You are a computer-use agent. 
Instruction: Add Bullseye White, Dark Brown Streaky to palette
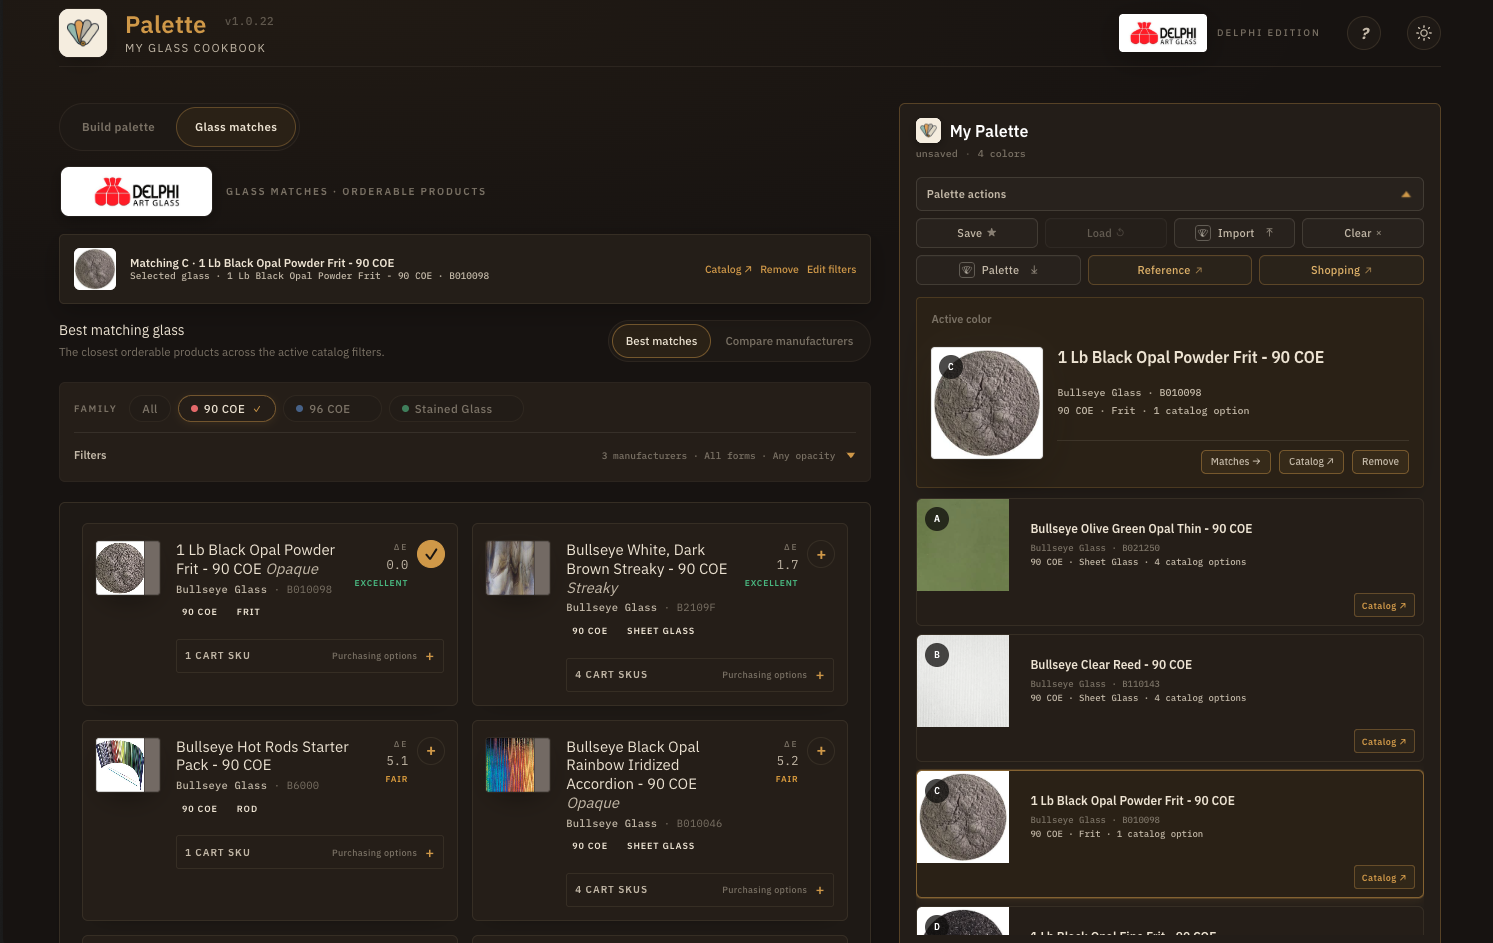[x=821, y=554]
